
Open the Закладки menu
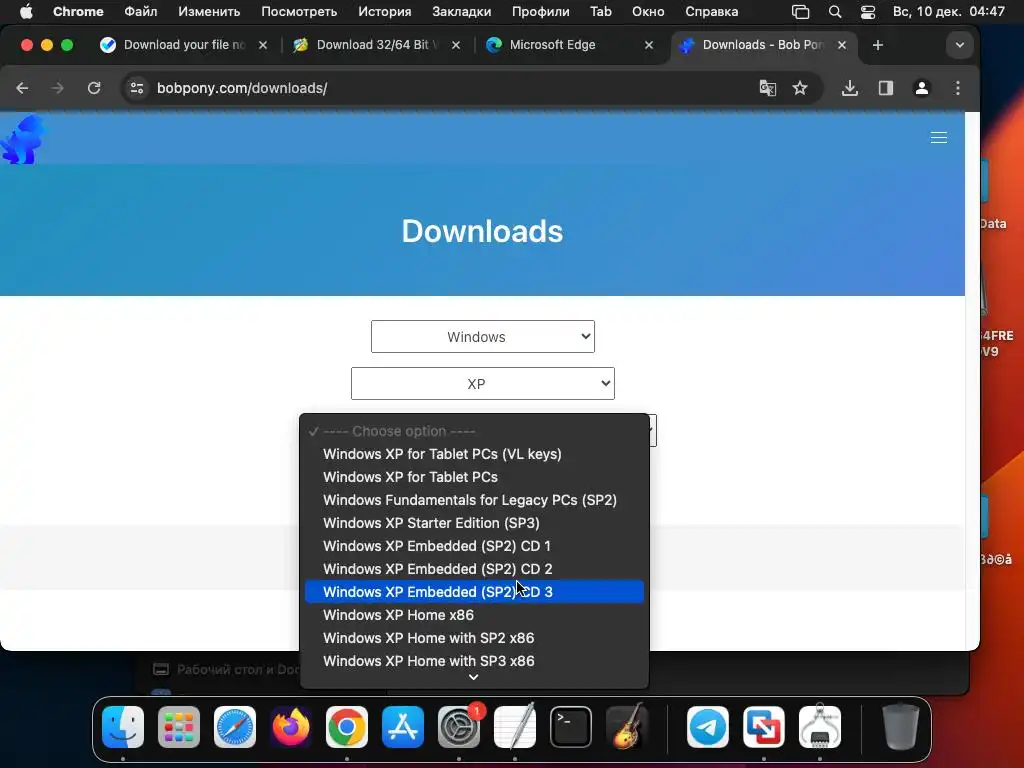[x=462, y=12]
